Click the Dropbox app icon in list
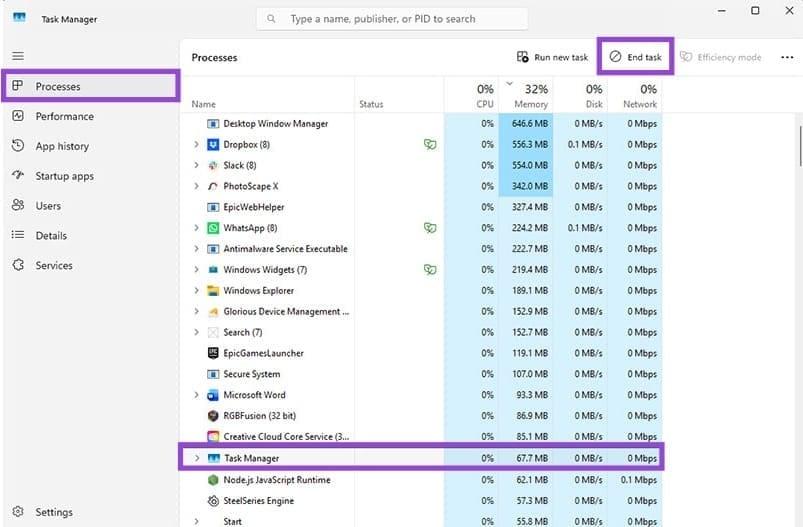The width and height of the screenshot is (803, 527). tap(213, 145)
